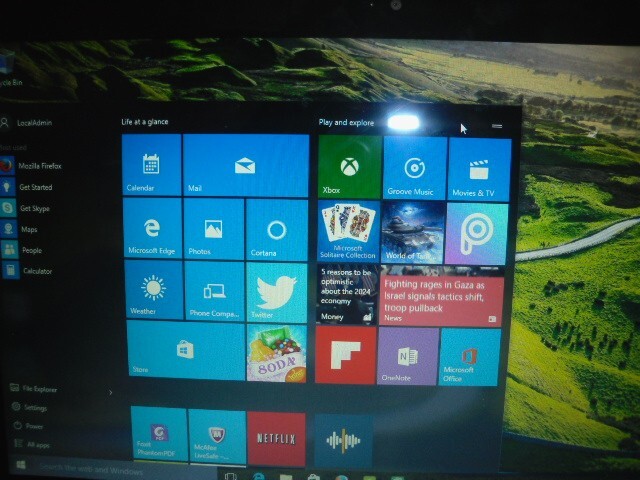Open Microsoft Solitaire Collection tile

point(348,231)
